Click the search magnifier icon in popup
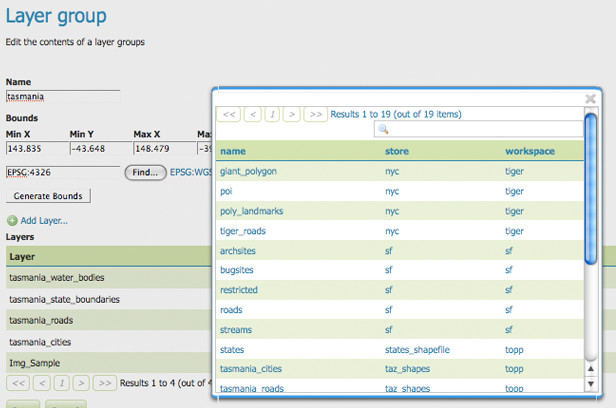Viewport: 616px width, 408px height. [383, 129]
